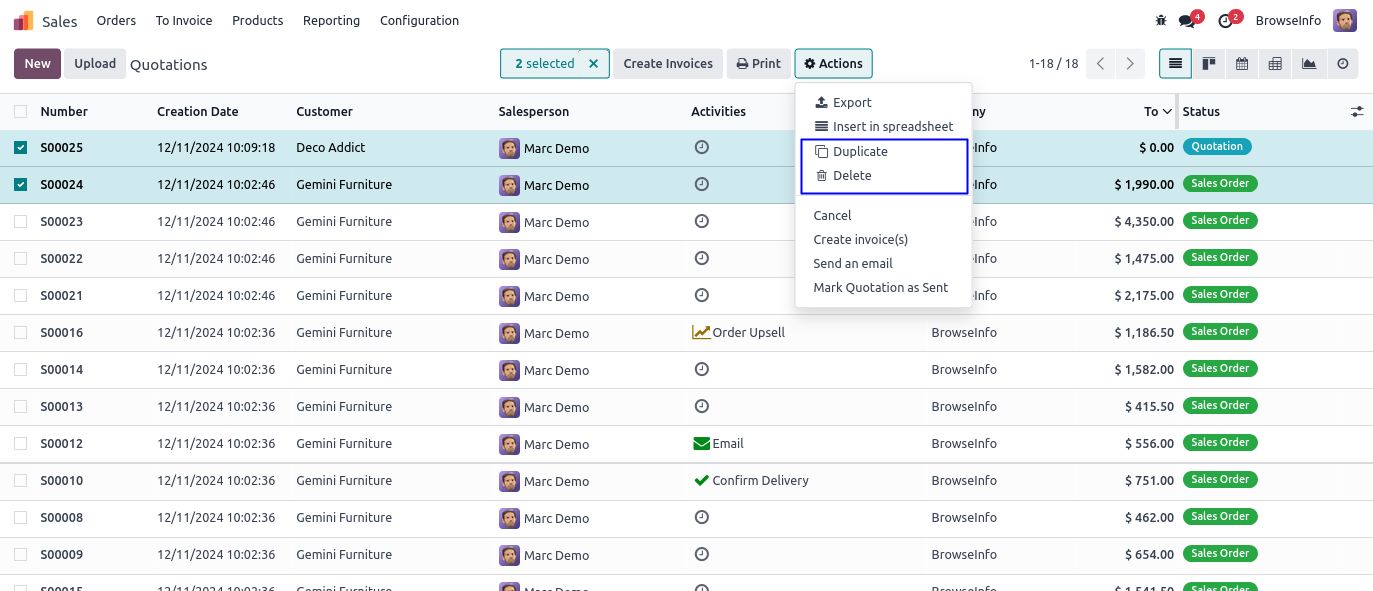Switch to Pivot table view
This screenshot has width=1373, height=591.
tap(1275, 64)
